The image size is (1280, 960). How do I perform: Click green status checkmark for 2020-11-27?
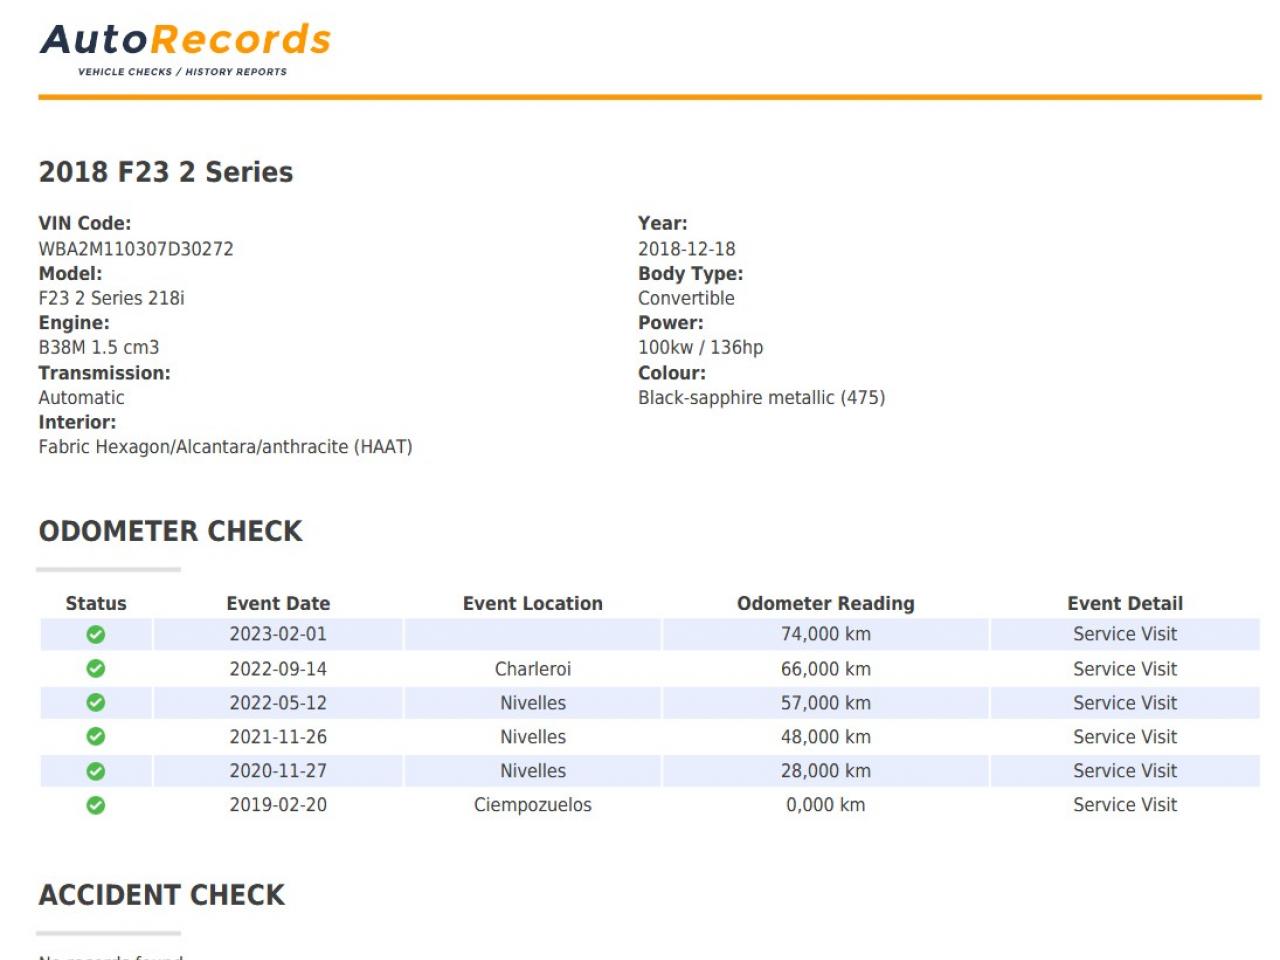(x=96, y=771)
